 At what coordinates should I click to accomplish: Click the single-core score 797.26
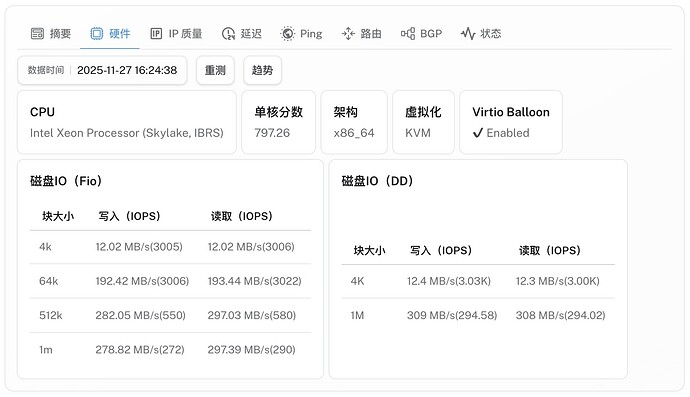[272, 133]
